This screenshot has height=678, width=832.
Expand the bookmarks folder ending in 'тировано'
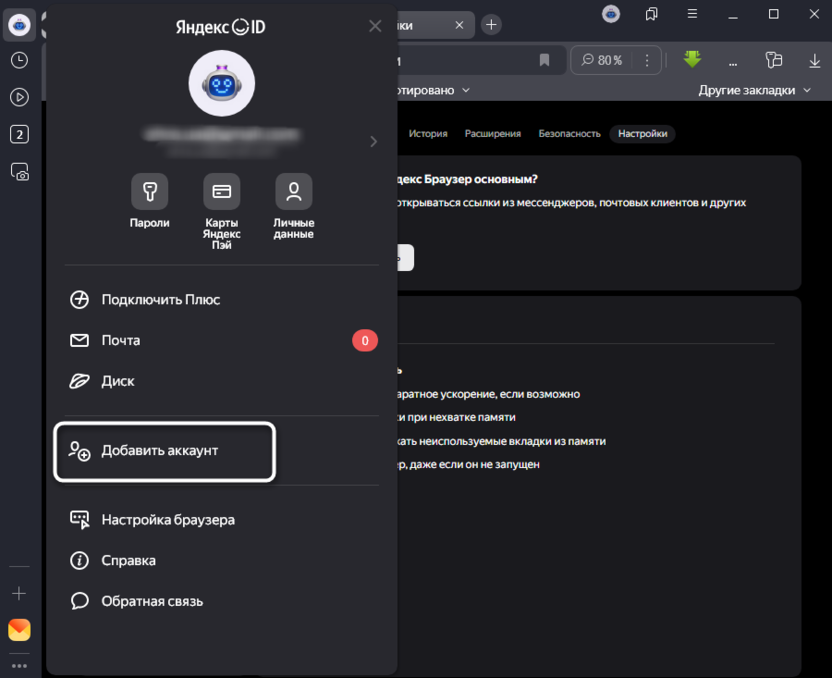tap(432, 91)
